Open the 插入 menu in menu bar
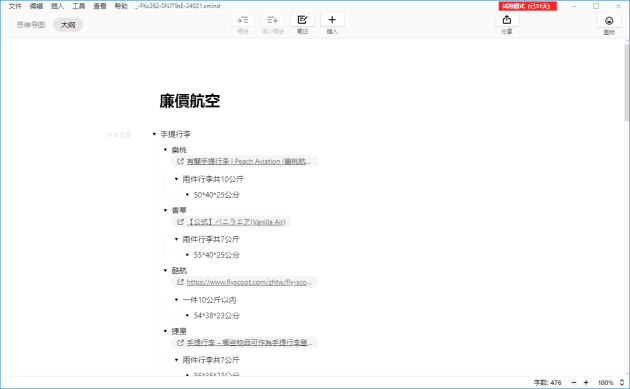The height and width of the screenshot is (389, 630). 57,6
